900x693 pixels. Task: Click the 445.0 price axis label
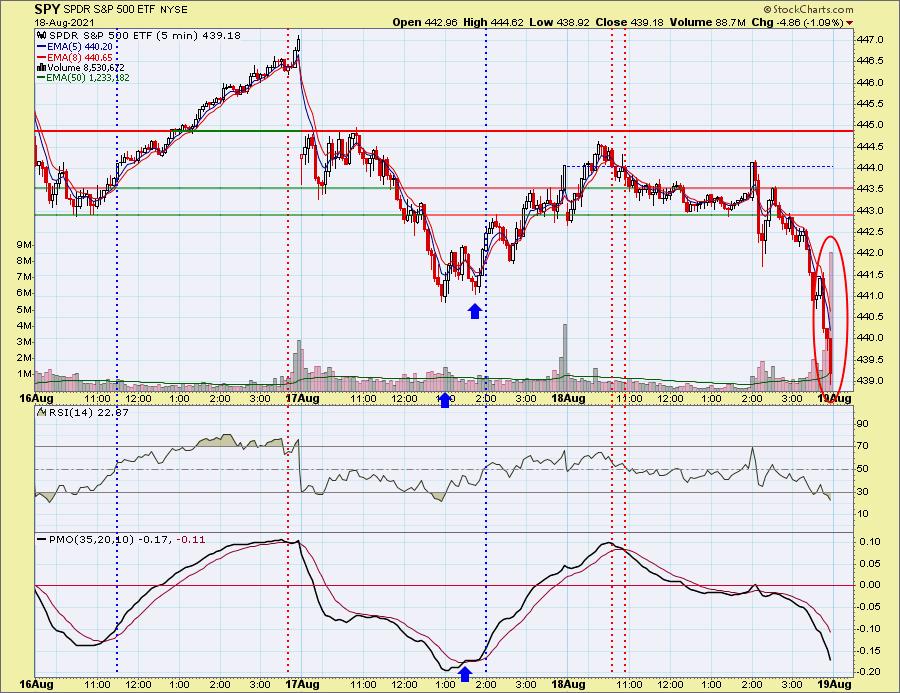(x=871, y=125)
